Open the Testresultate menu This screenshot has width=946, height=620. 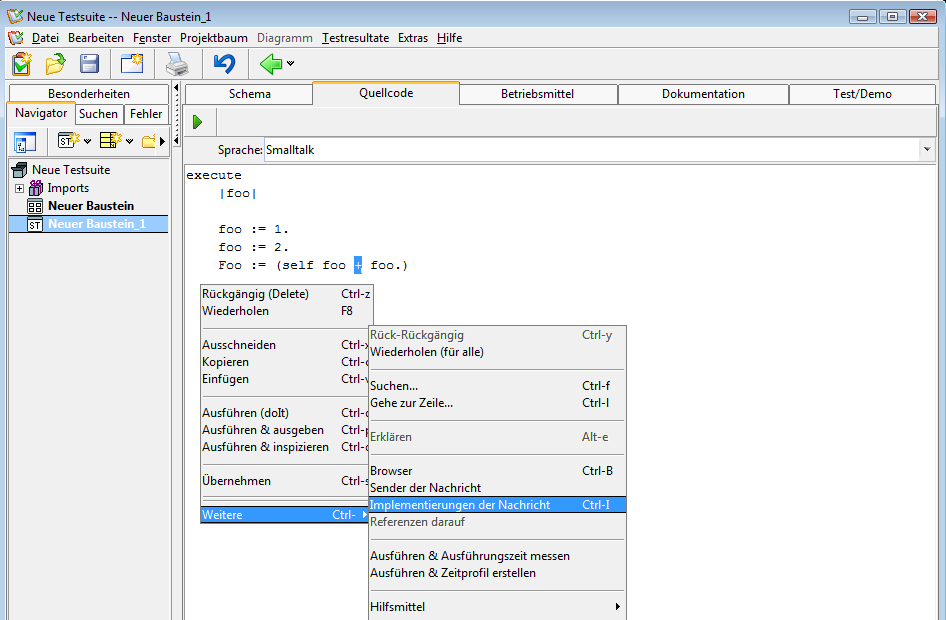point(355,38)
